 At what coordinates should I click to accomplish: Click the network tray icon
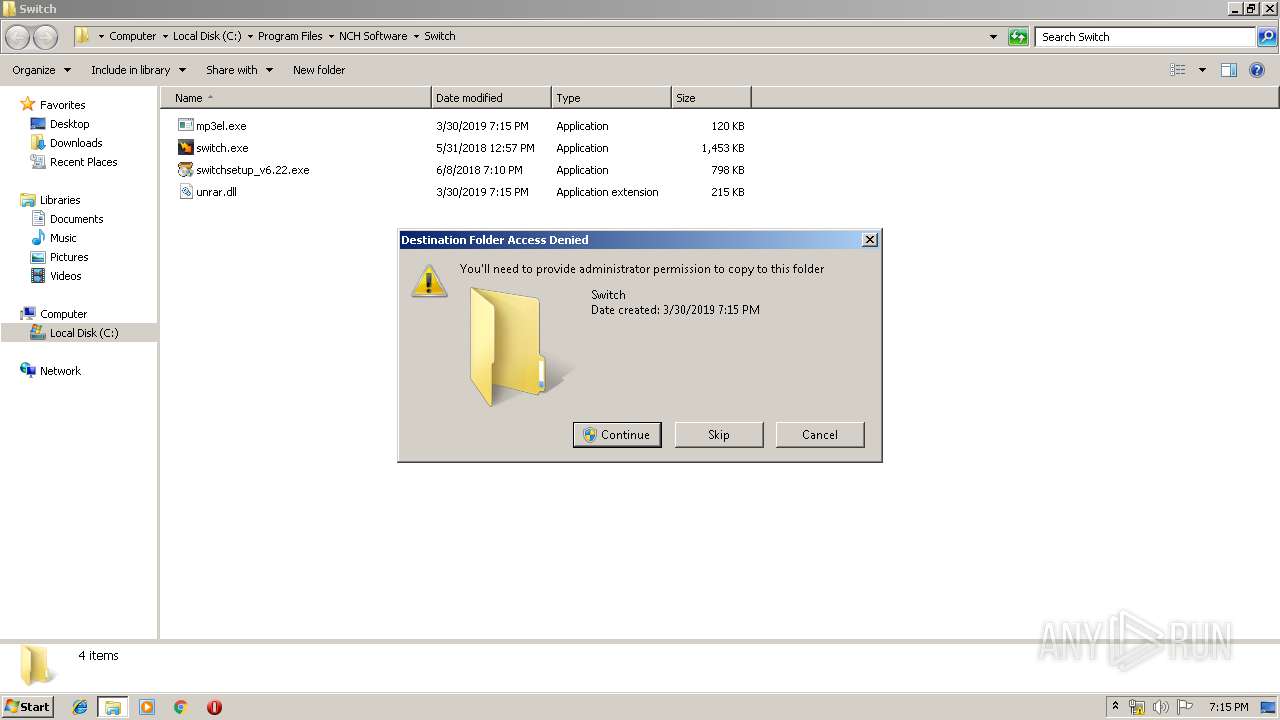coord(1137,707)
